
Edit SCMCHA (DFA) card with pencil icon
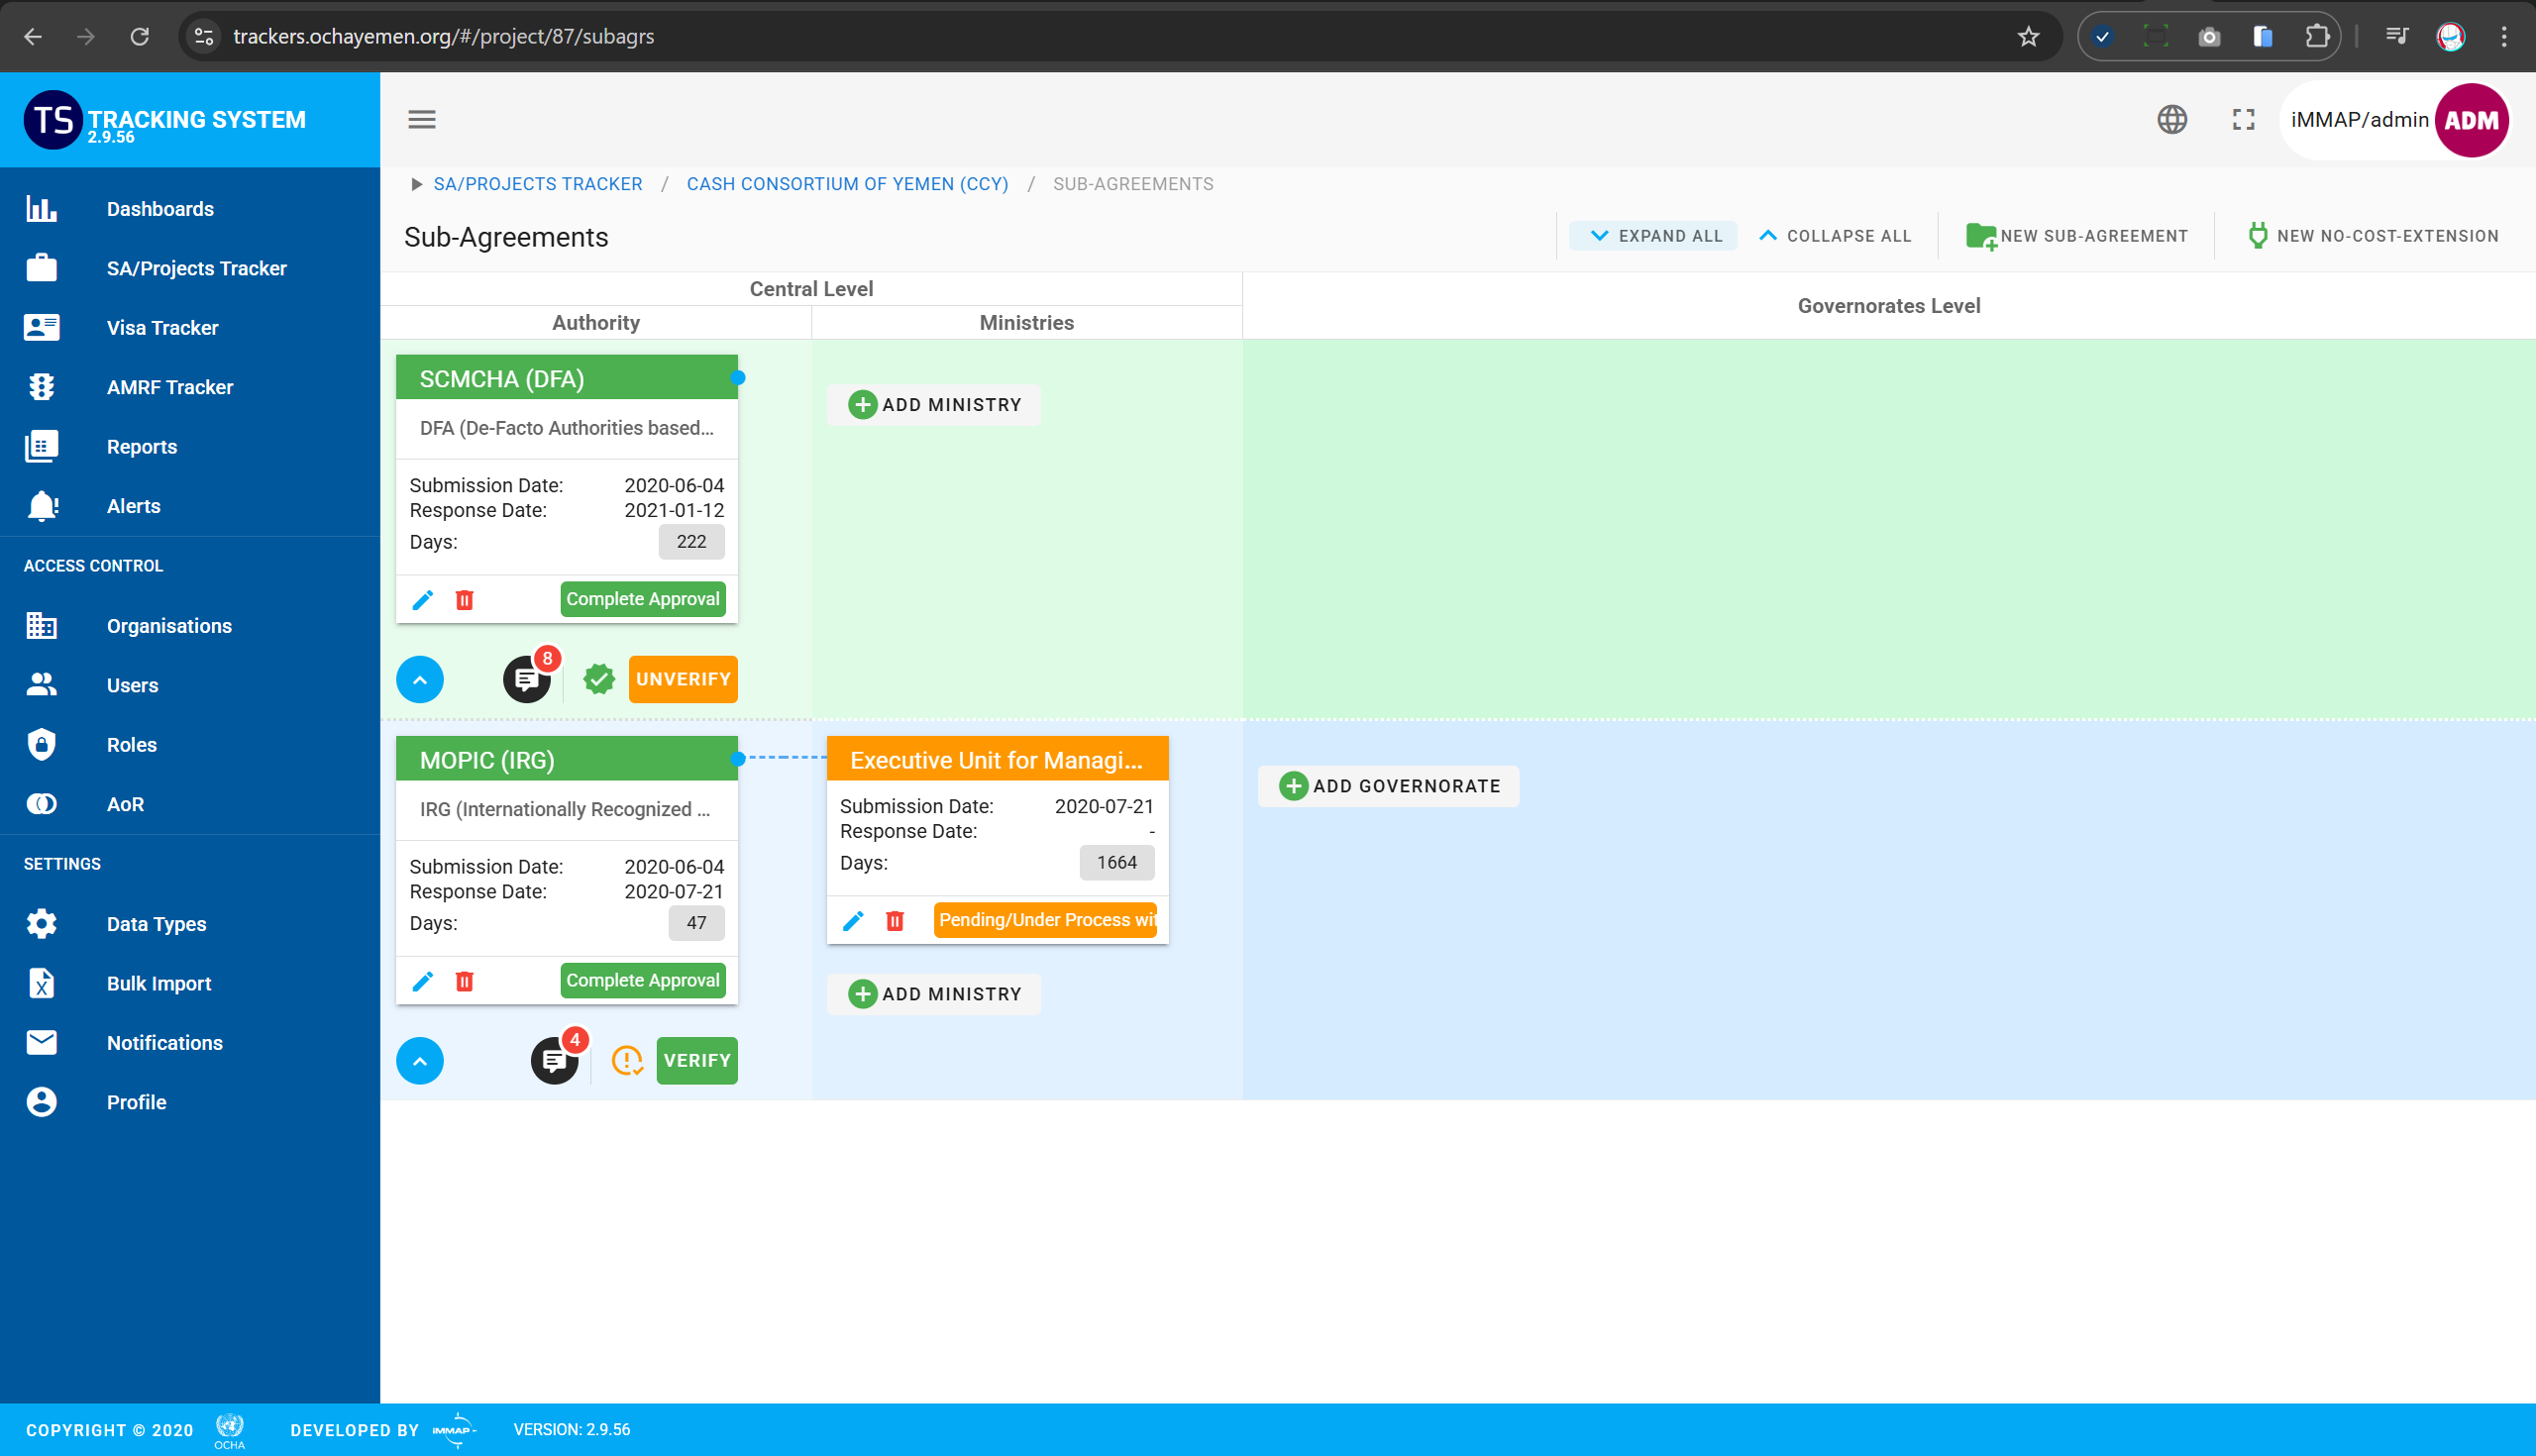(423, 599)
